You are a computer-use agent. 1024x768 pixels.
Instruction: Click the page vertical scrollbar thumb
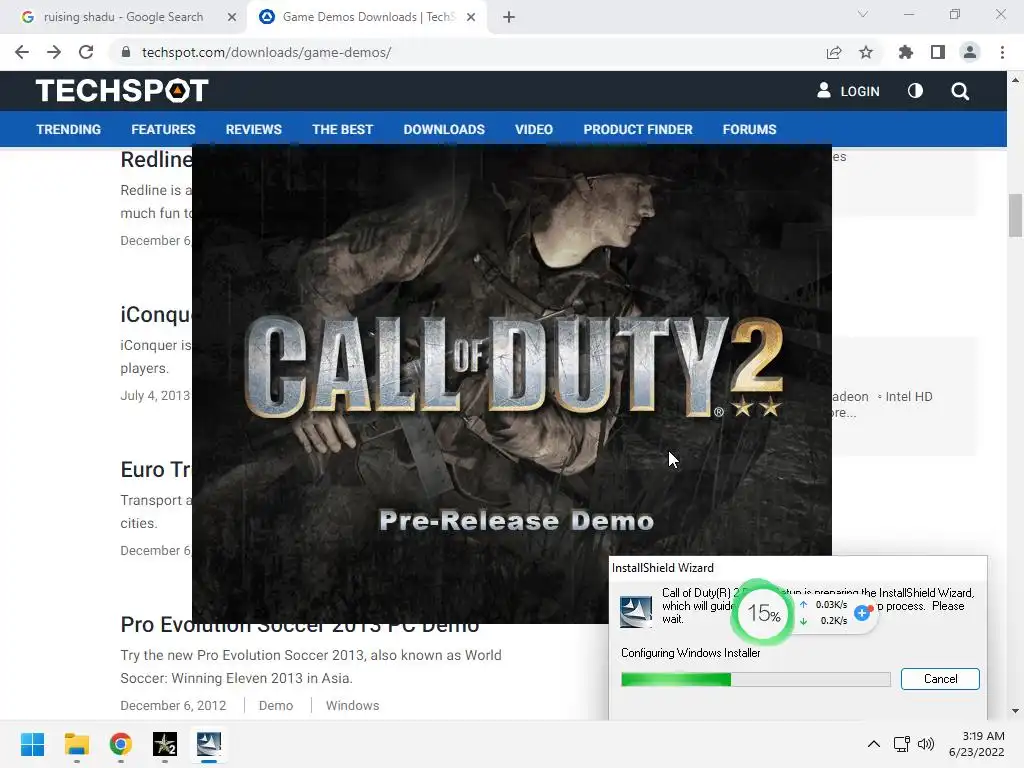point(1015,216)
